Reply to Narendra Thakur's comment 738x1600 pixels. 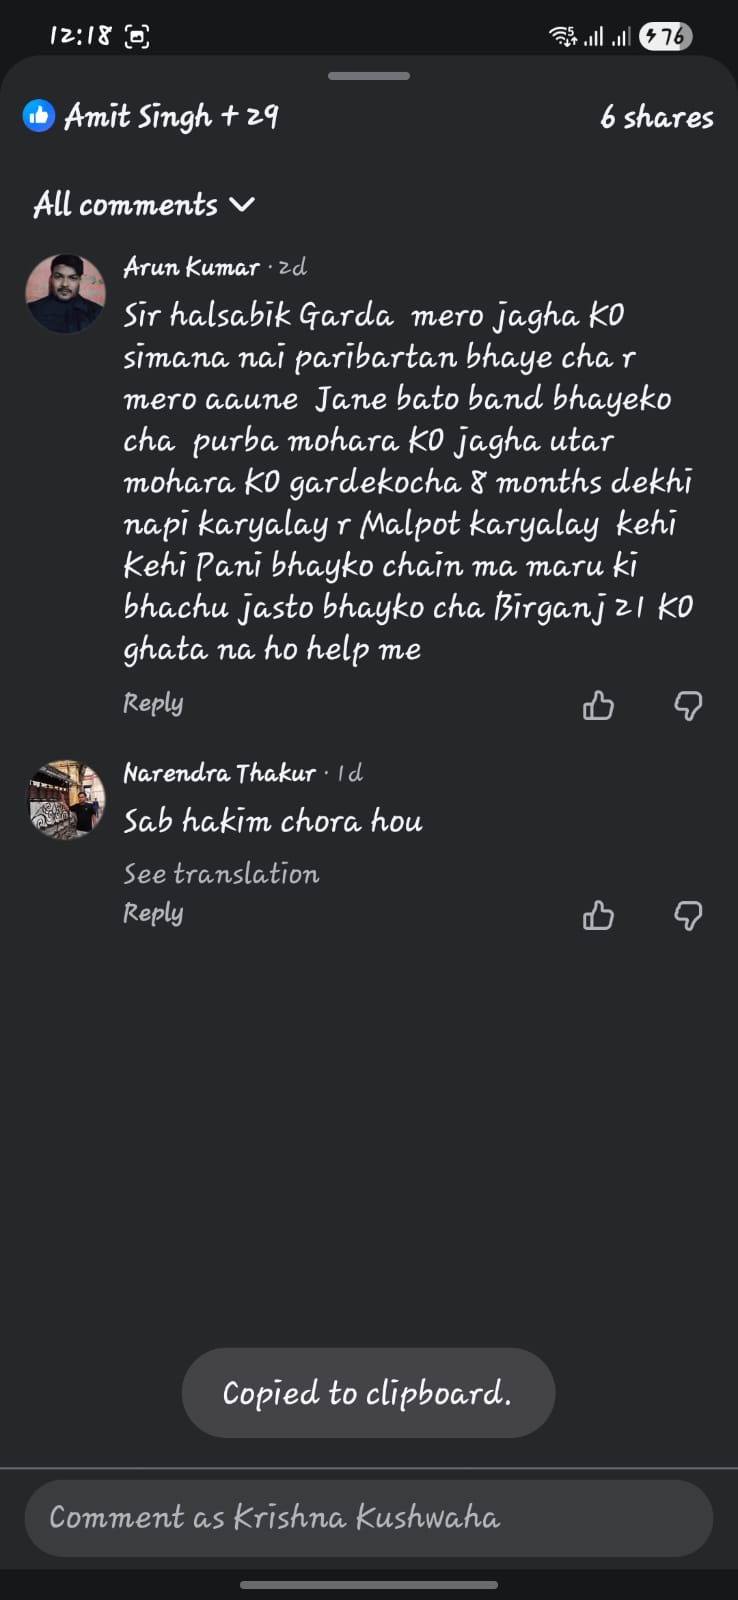point(153,913)
